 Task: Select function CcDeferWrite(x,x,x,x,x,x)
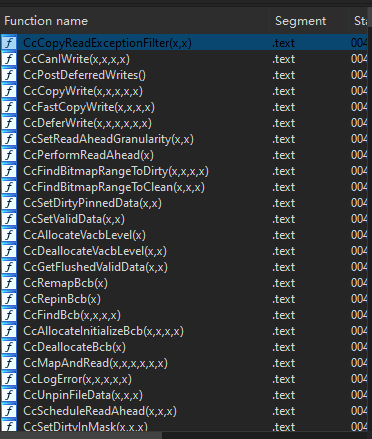point(87,123)
